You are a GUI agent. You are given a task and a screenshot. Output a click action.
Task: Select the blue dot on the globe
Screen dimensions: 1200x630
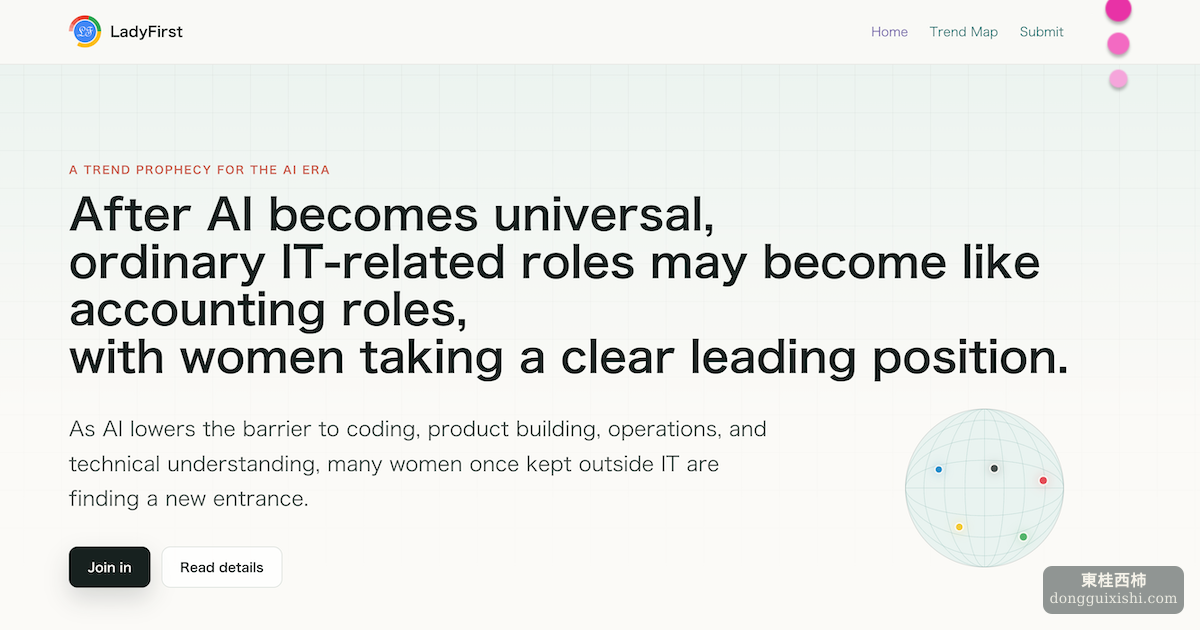(x=938, y=469)
